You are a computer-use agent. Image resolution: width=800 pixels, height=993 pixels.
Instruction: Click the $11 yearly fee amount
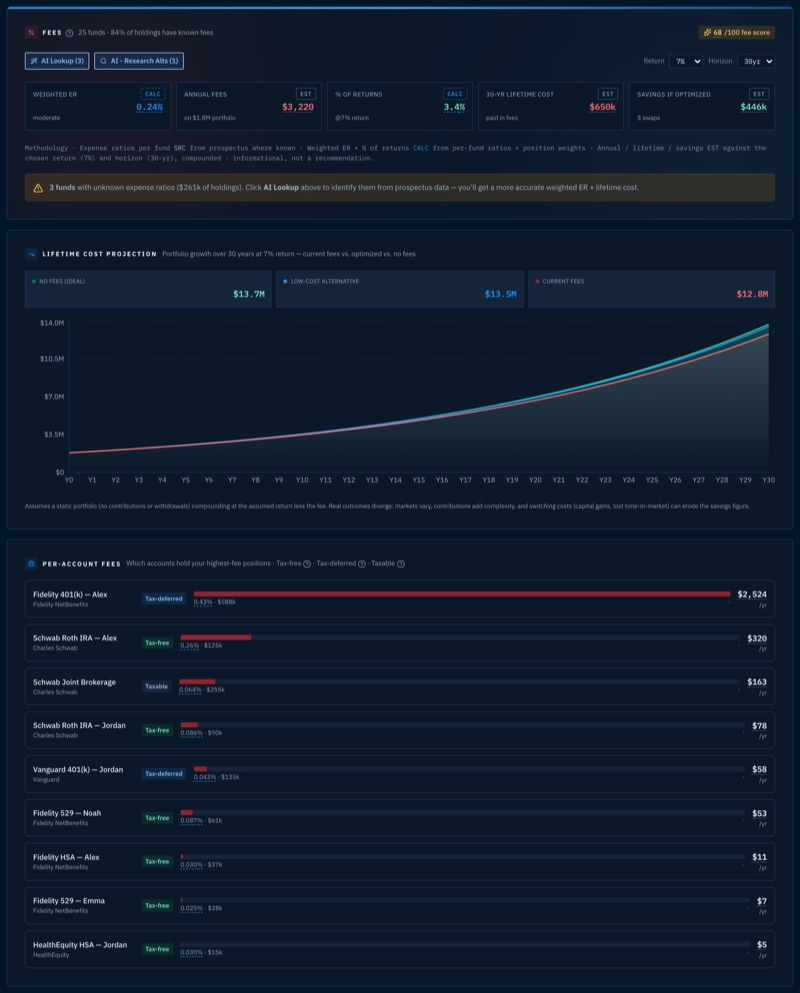[759, 857]
